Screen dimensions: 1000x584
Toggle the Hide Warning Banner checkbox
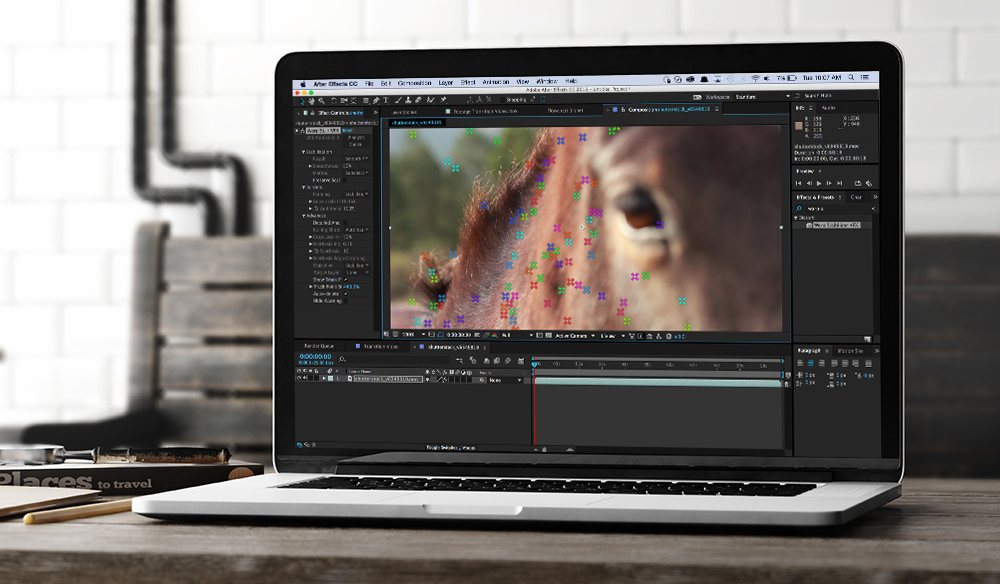coord(347,299)
